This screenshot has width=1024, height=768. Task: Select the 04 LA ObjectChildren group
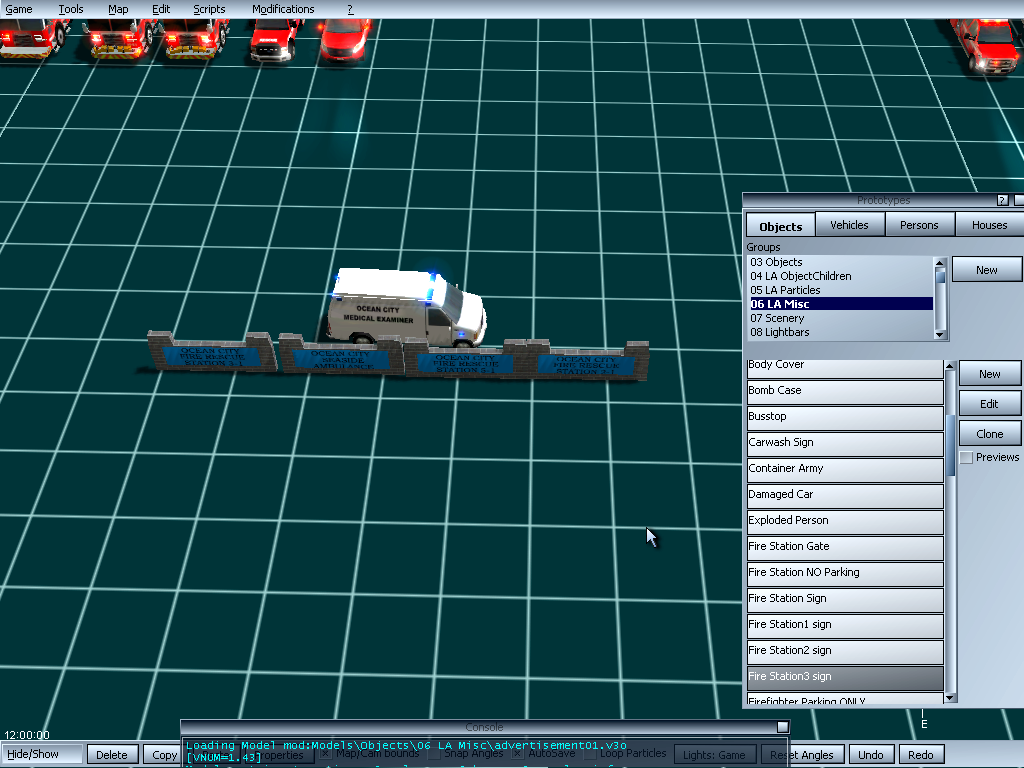(x=841, y=276)
